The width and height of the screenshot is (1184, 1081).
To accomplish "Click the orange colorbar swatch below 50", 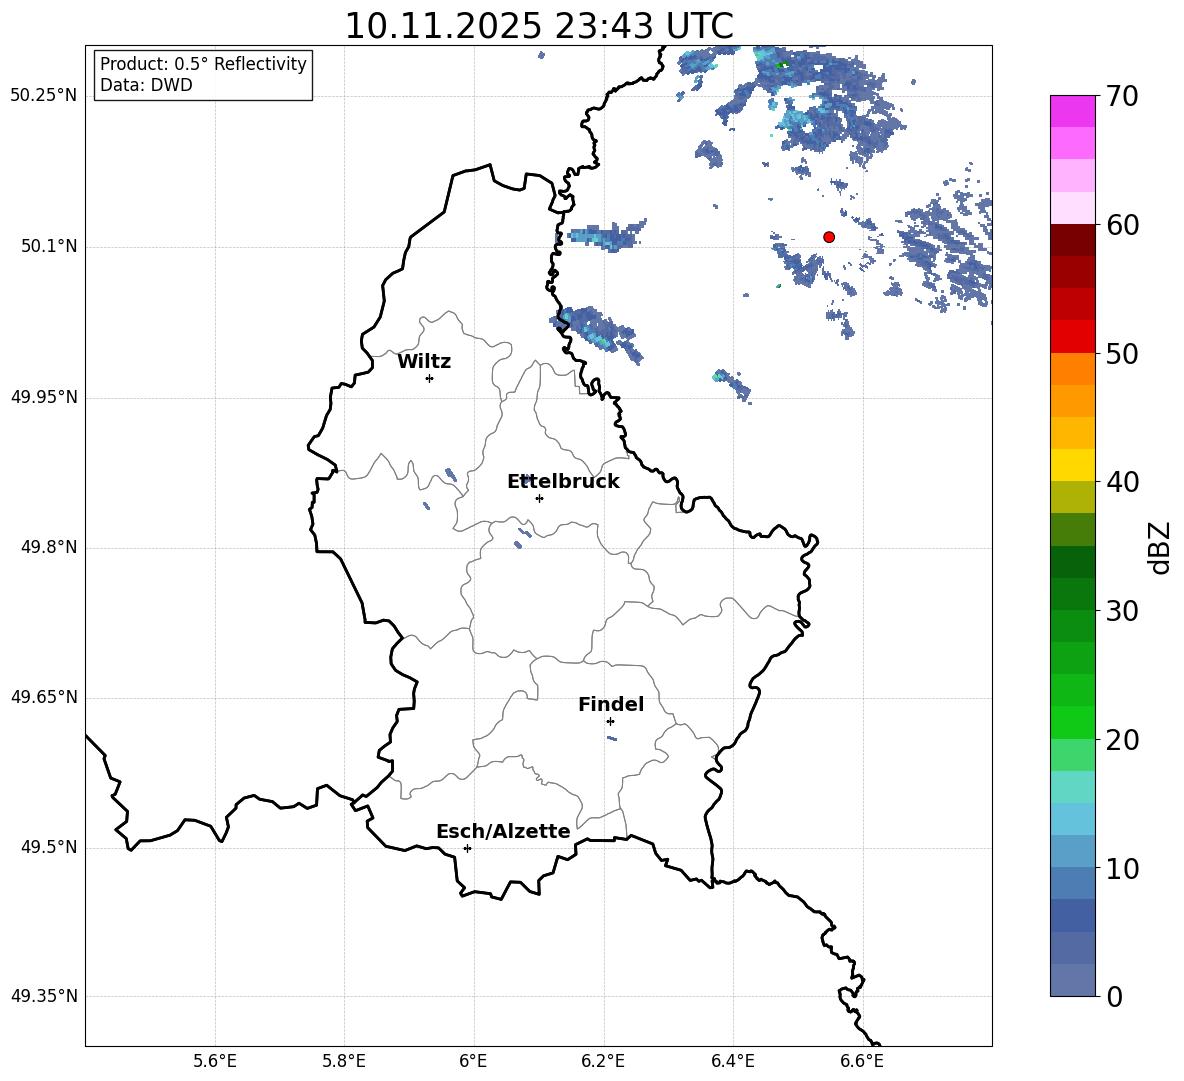I will point(1073,369).
